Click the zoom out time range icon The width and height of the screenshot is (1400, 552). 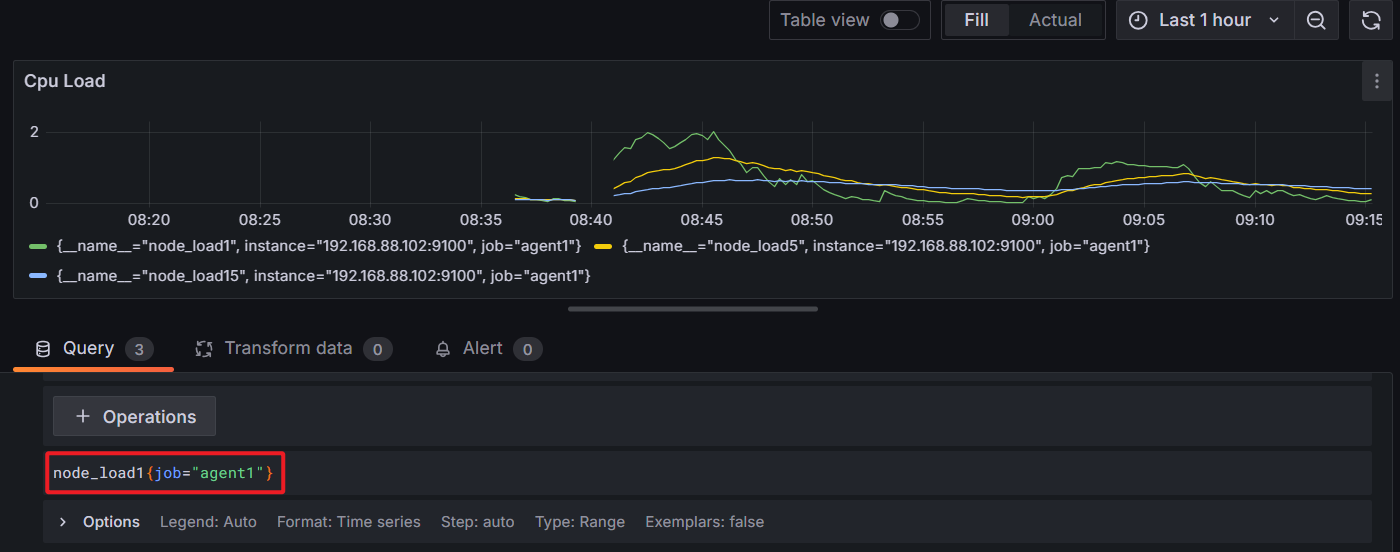pos(1316,20)
